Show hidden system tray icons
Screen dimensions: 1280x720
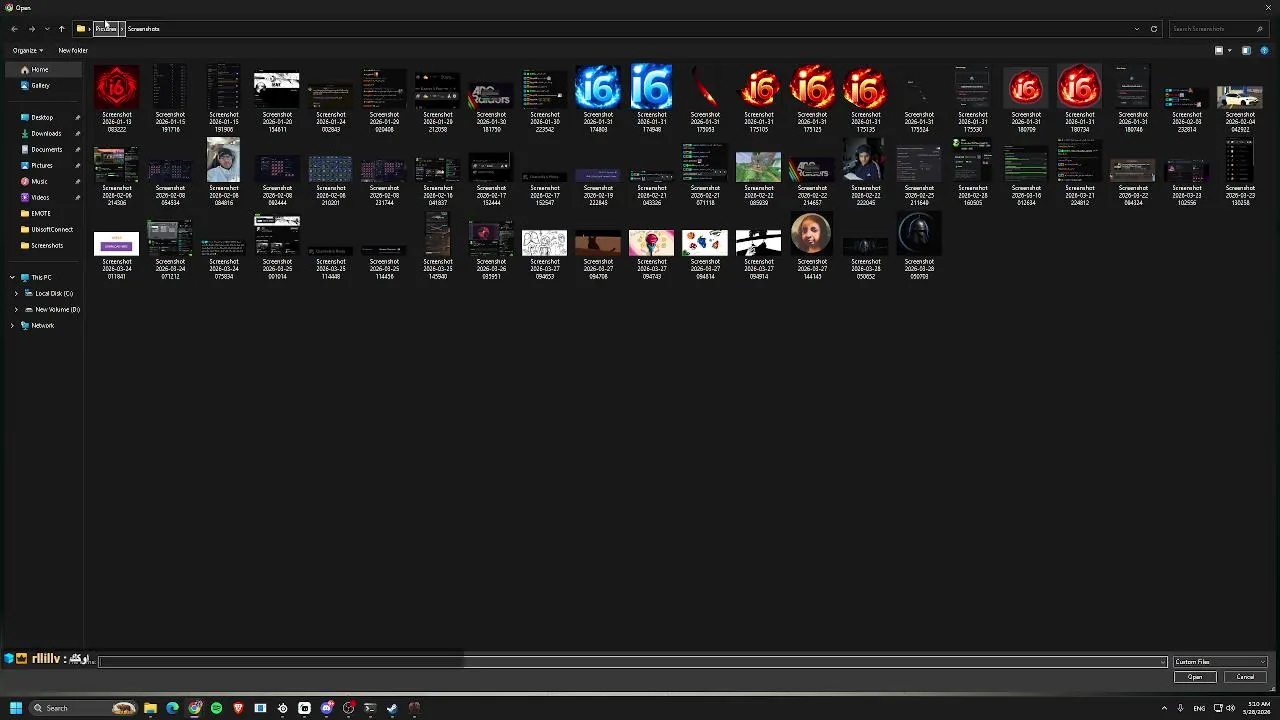click(x=1164, y=708)
